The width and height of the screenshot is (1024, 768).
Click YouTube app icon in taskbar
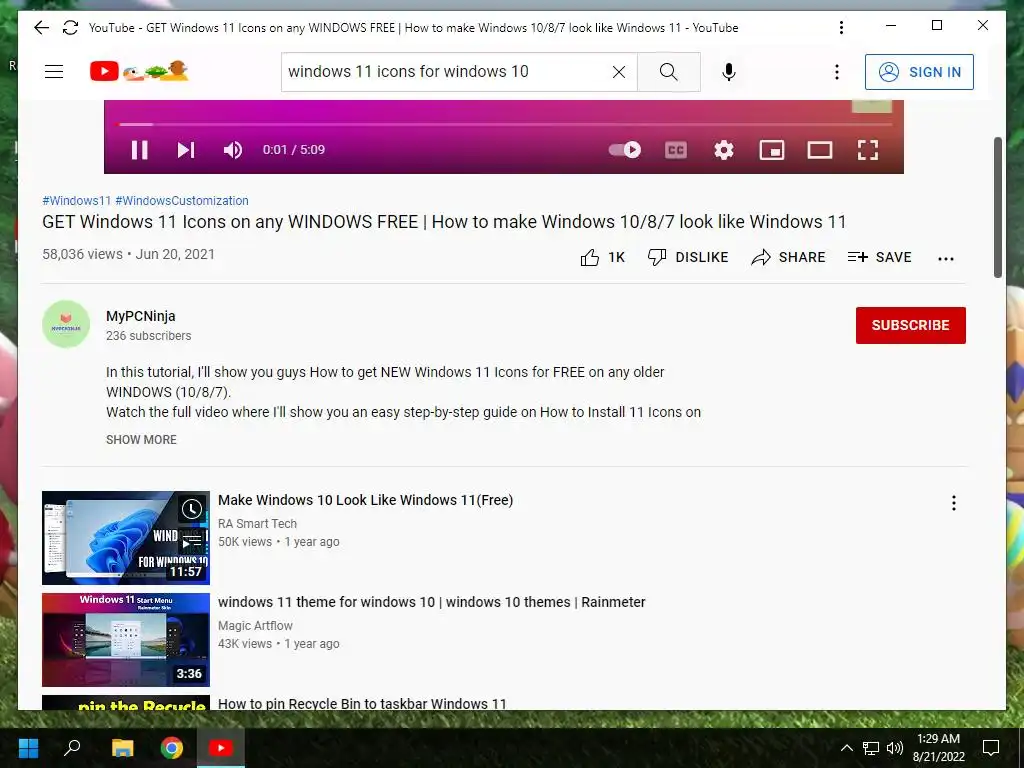click(x=221, y=748)
